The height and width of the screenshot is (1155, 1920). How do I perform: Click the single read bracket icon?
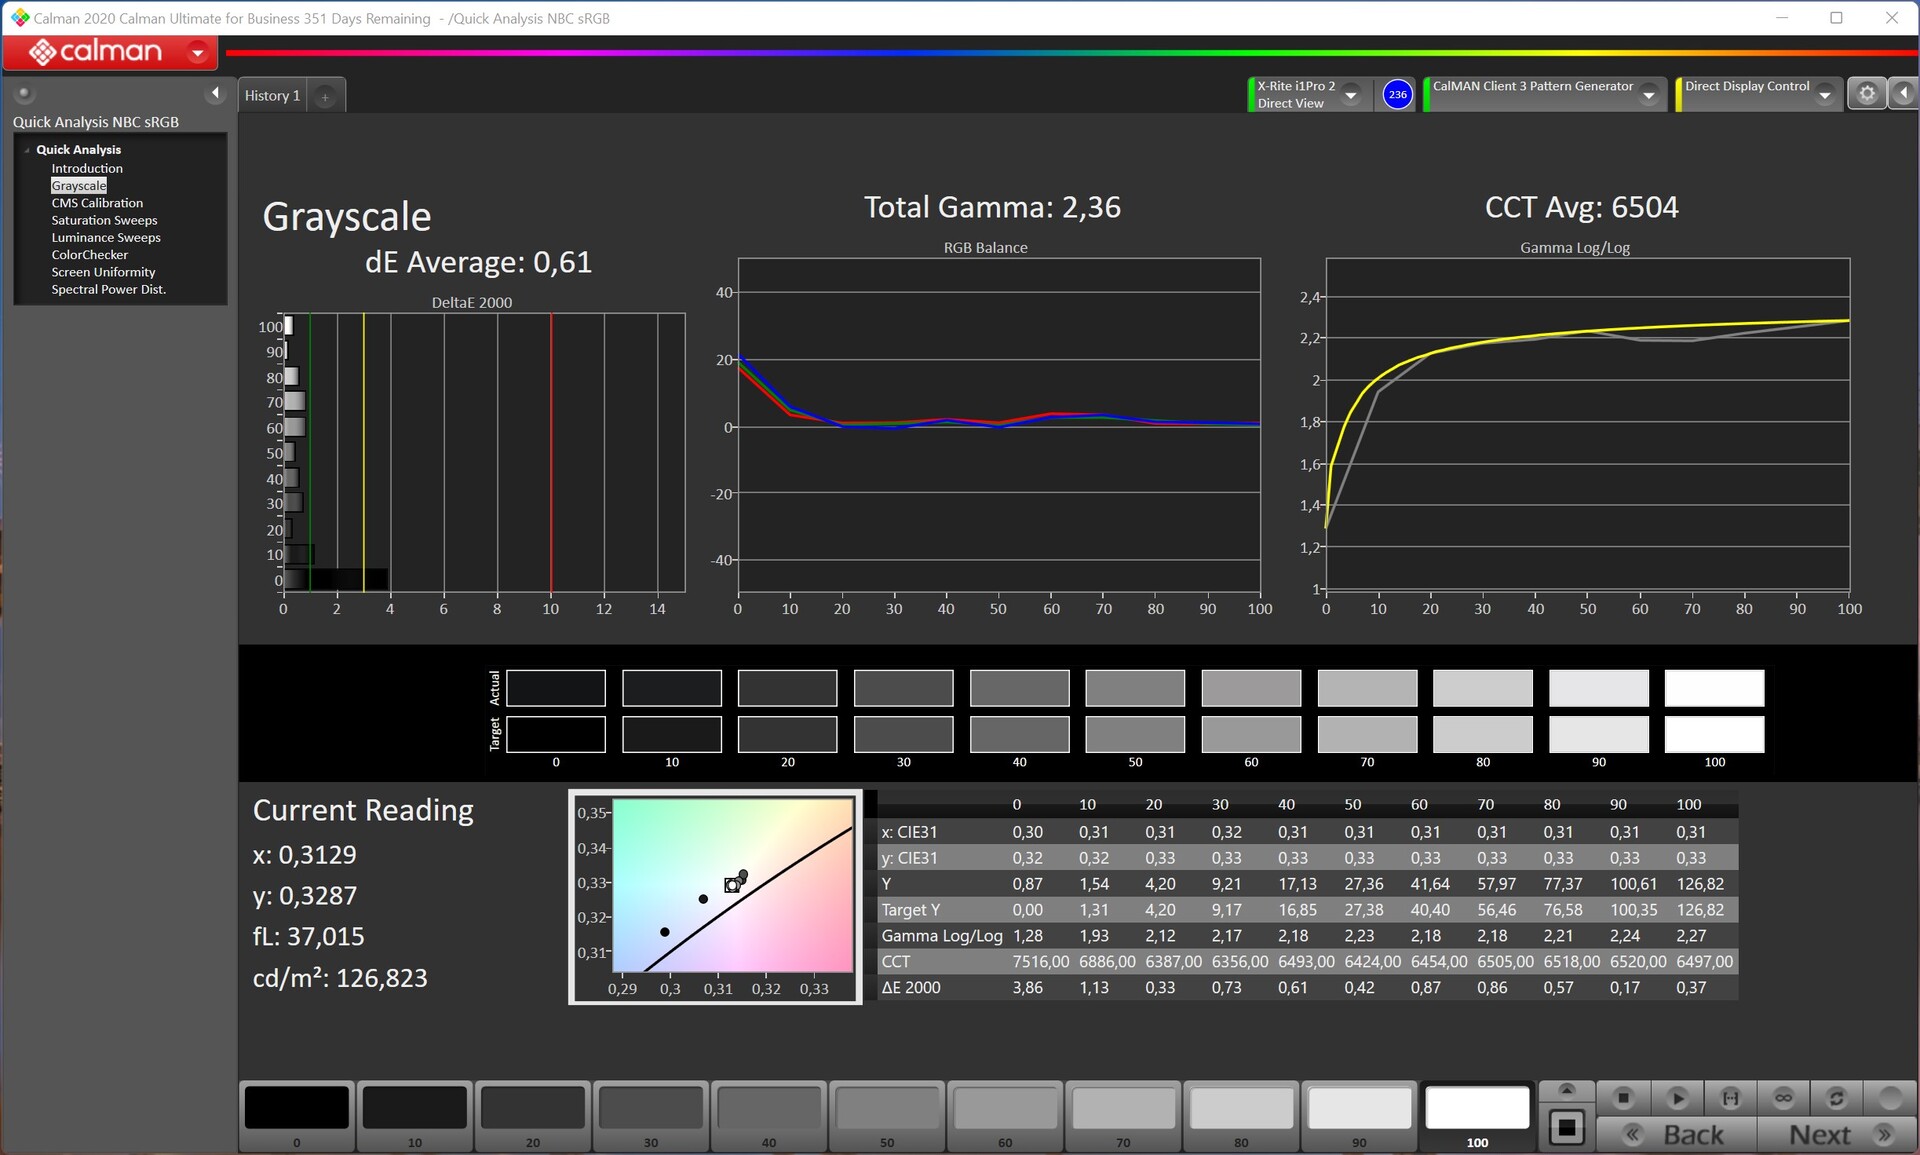(1730, 1098)
